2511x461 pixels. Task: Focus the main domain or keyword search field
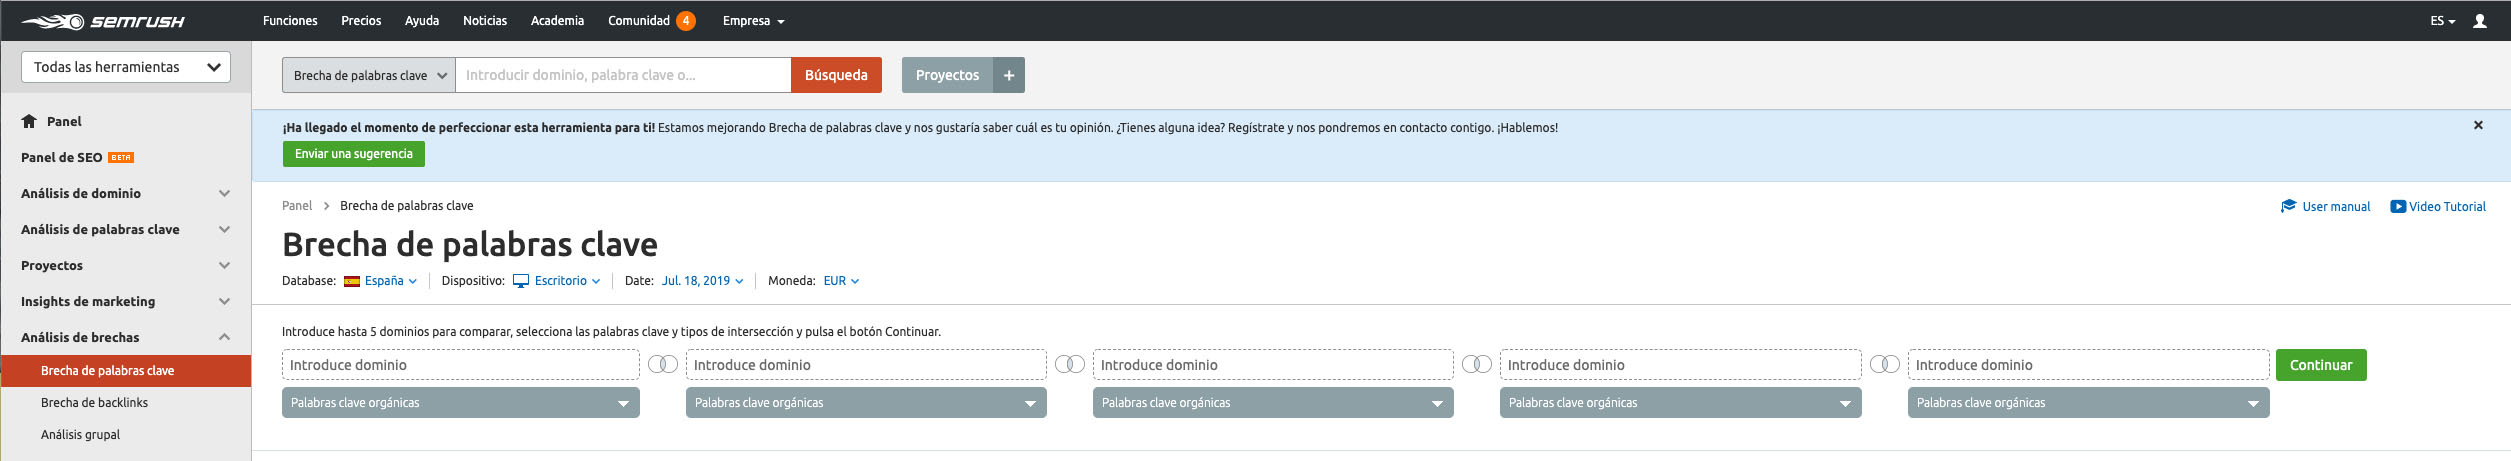623,75
